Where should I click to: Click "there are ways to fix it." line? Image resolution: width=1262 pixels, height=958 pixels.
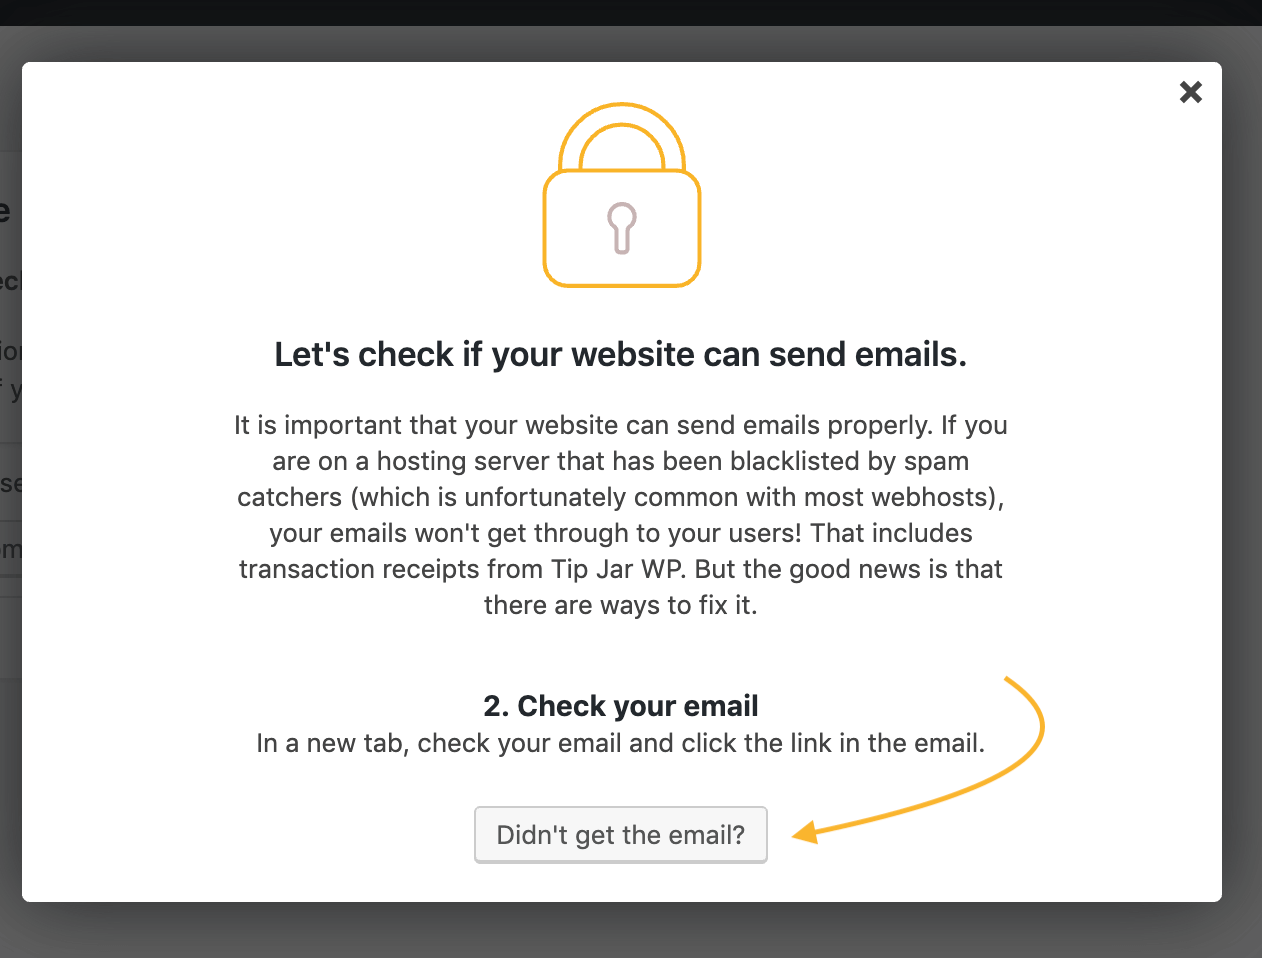621,605
